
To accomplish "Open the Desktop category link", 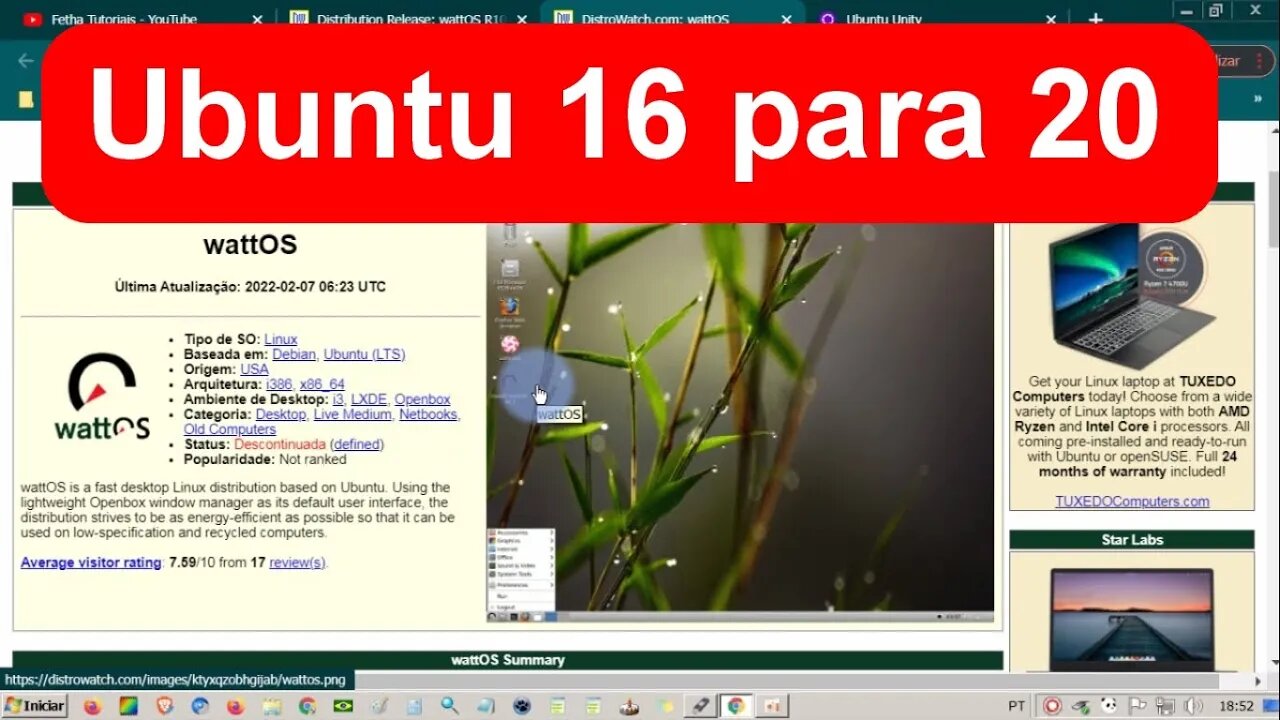I will pos(281,414).
